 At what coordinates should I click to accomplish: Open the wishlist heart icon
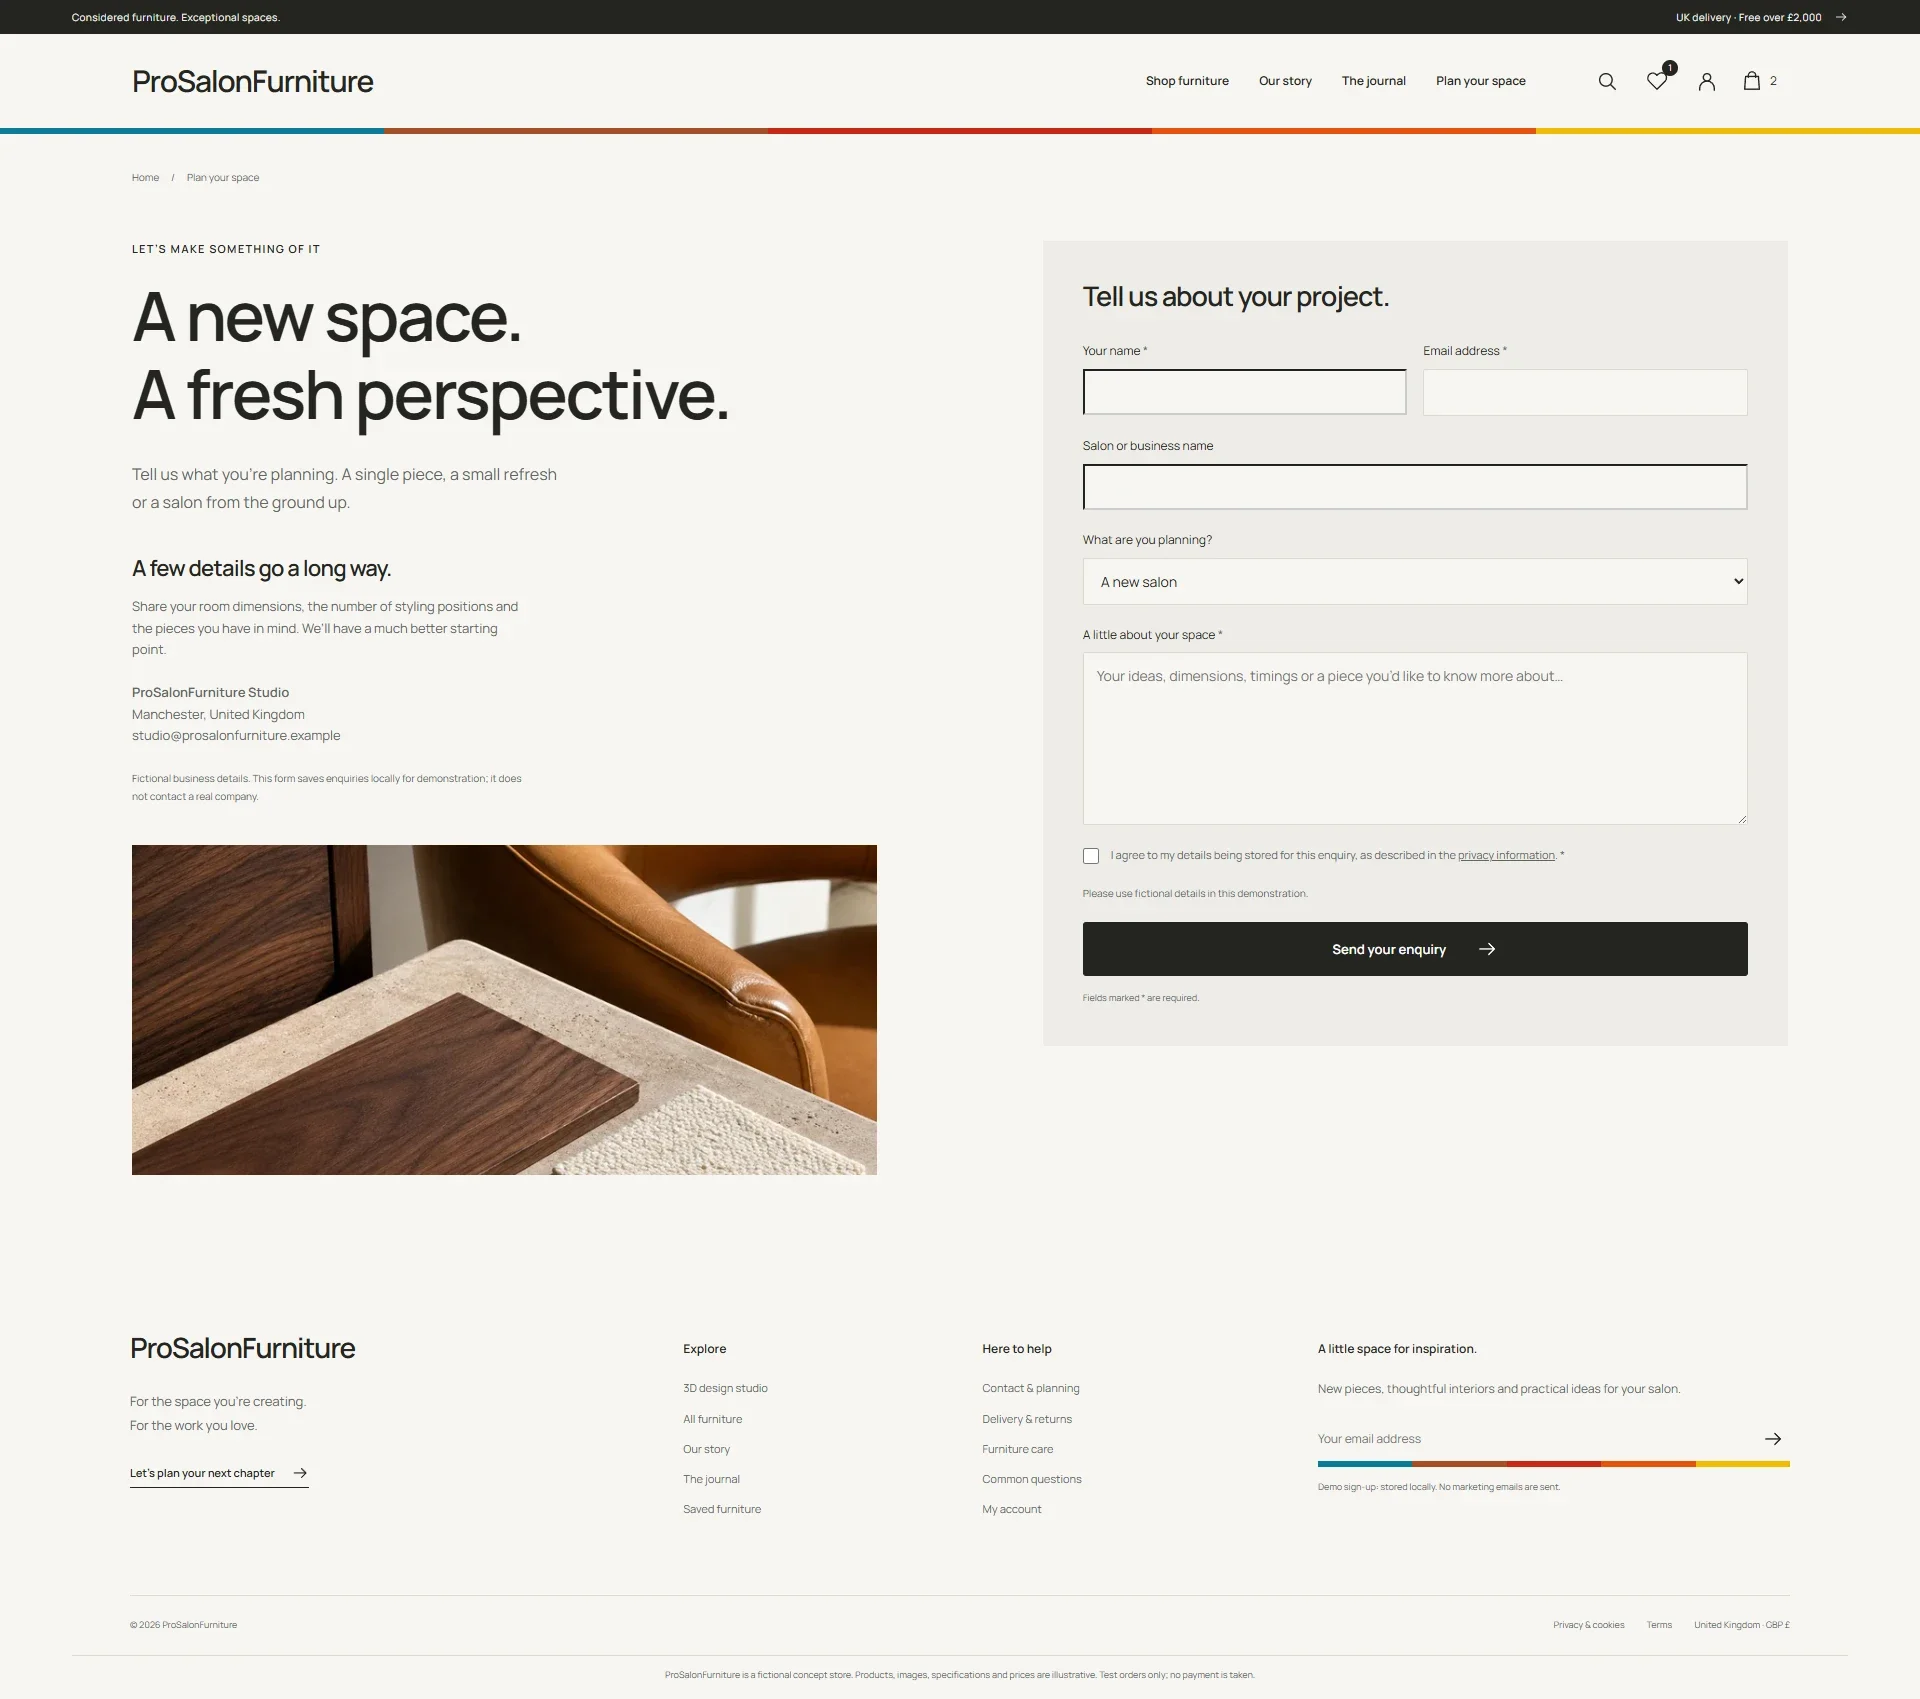point(1657,81)
